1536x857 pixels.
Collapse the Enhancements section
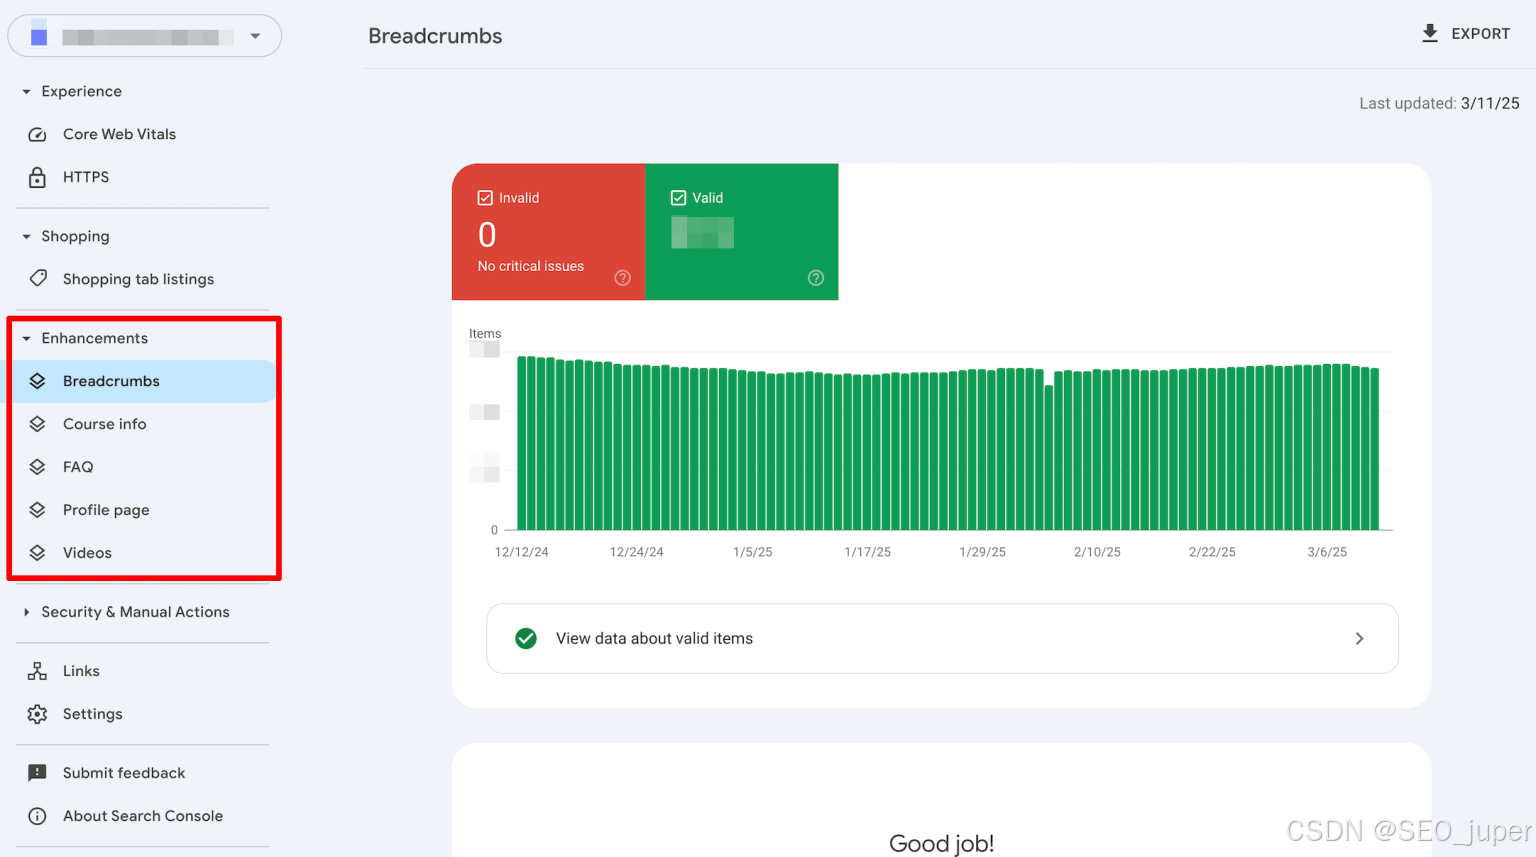click(x=27, y=338)
